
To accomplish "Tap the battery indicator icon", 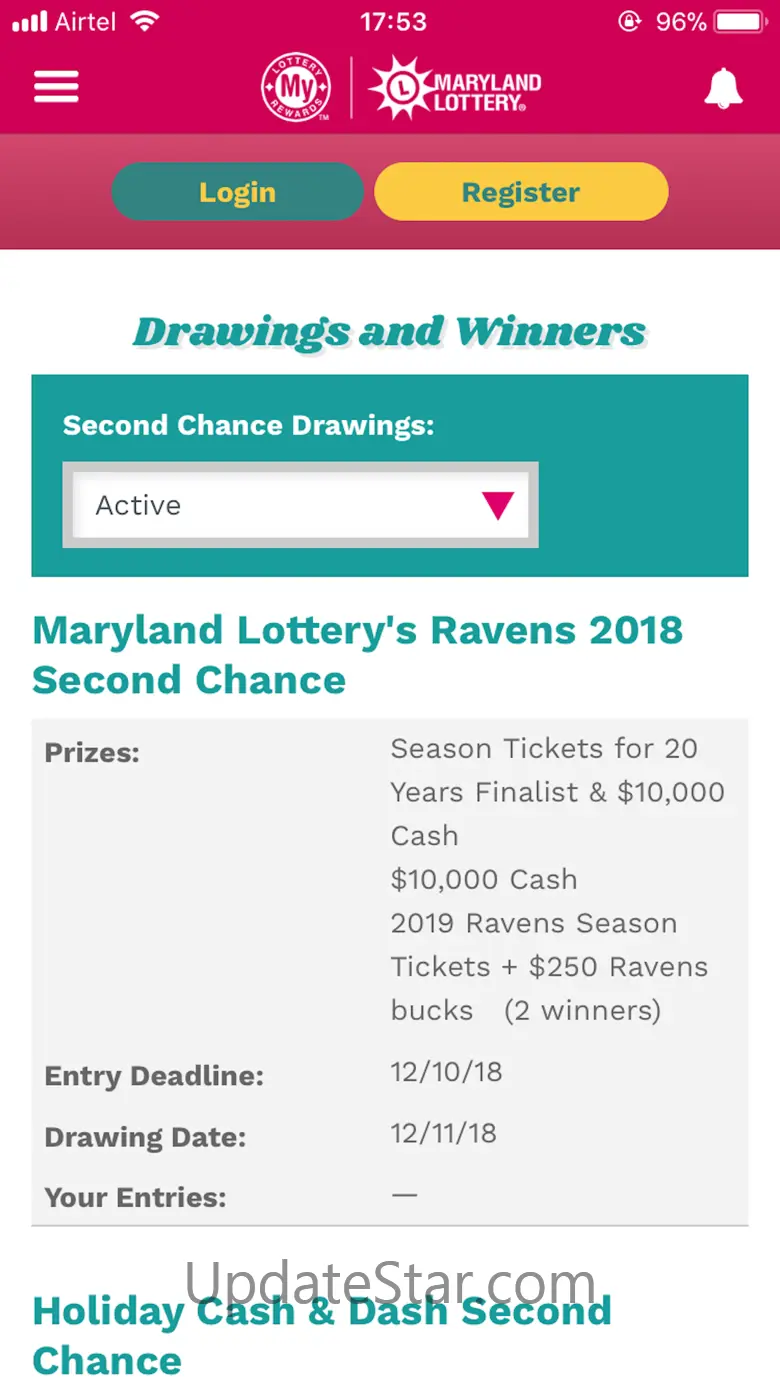I will pyautogui.click(x=741, y=21).
